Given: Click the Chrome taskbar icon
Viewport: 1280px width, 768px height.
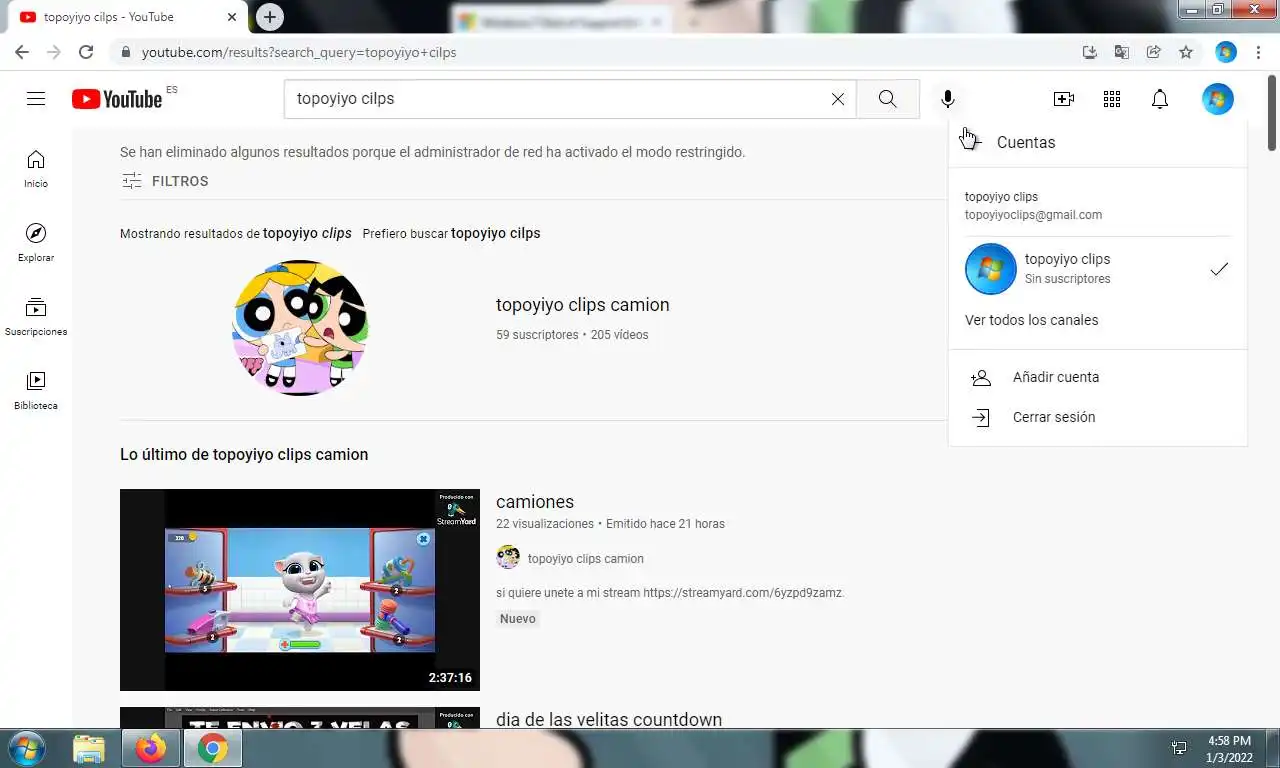Looking at the screenshot, I should 212,748.
